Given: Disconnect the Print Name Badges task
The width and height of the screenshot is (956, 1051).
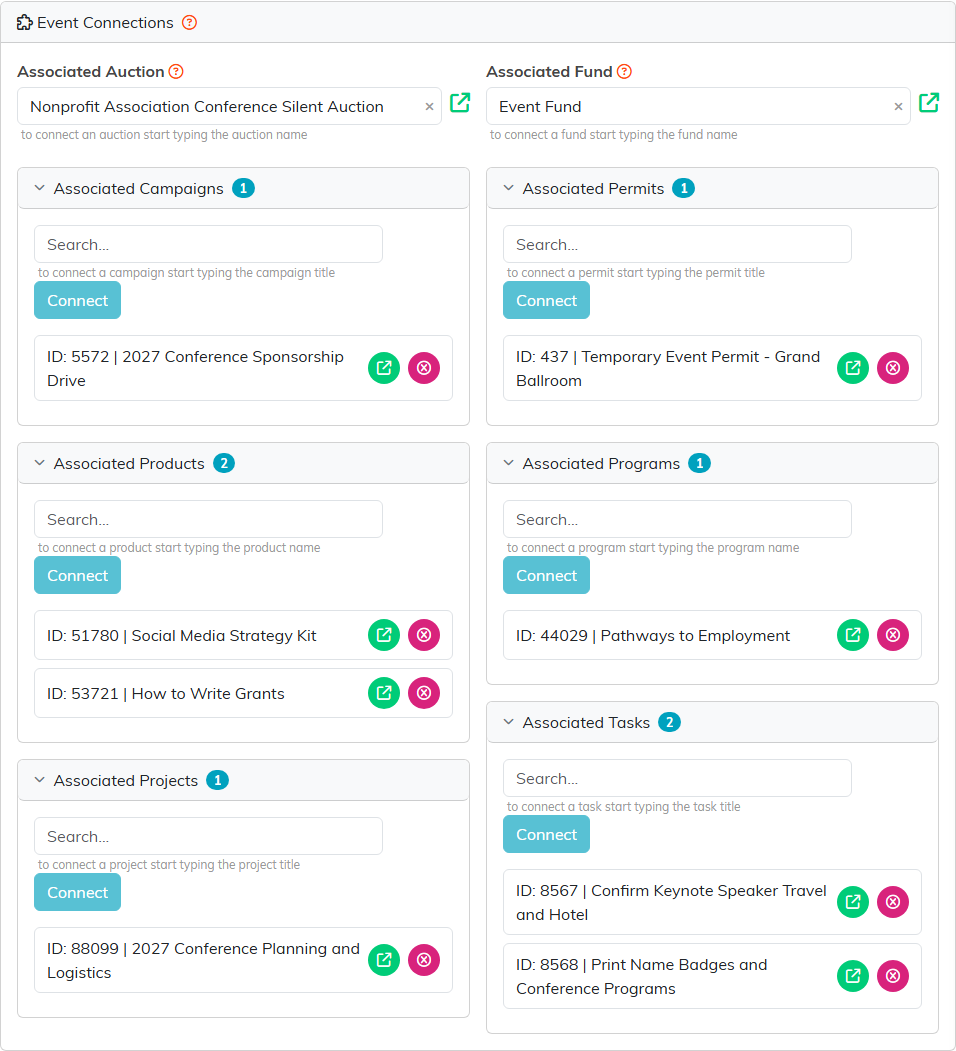Looking at the screenshot, I should tap(893, 976).
